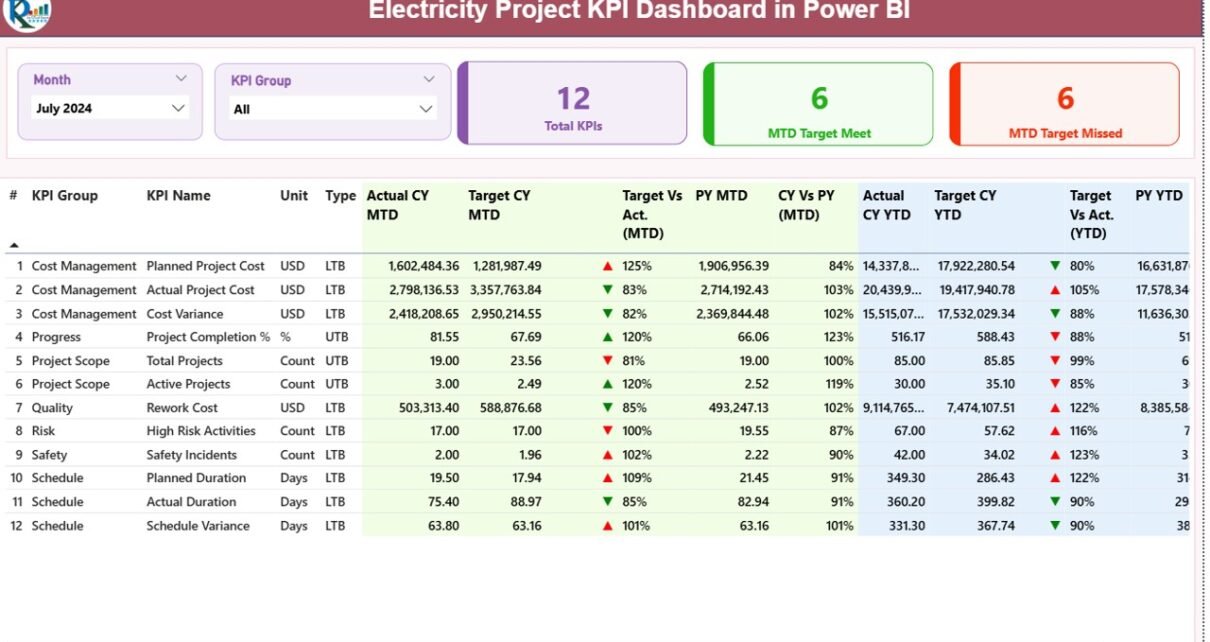Viewport: 1210px width, 642px height.
Task: Click the green up MTD arrow for Project Completion %
Action: [607, 338]
